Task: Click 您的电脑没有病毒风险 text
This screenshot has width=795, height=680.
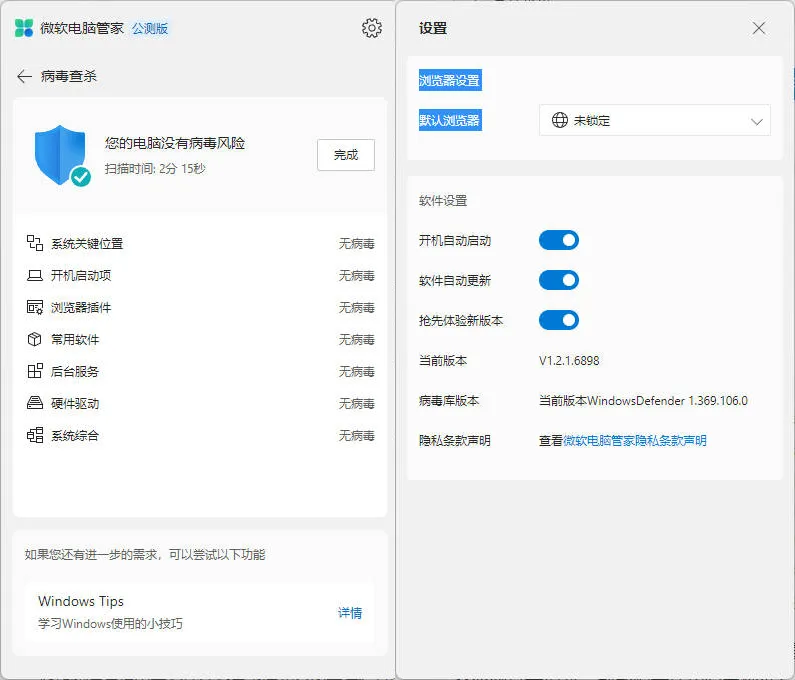Action: click(174, 143)
